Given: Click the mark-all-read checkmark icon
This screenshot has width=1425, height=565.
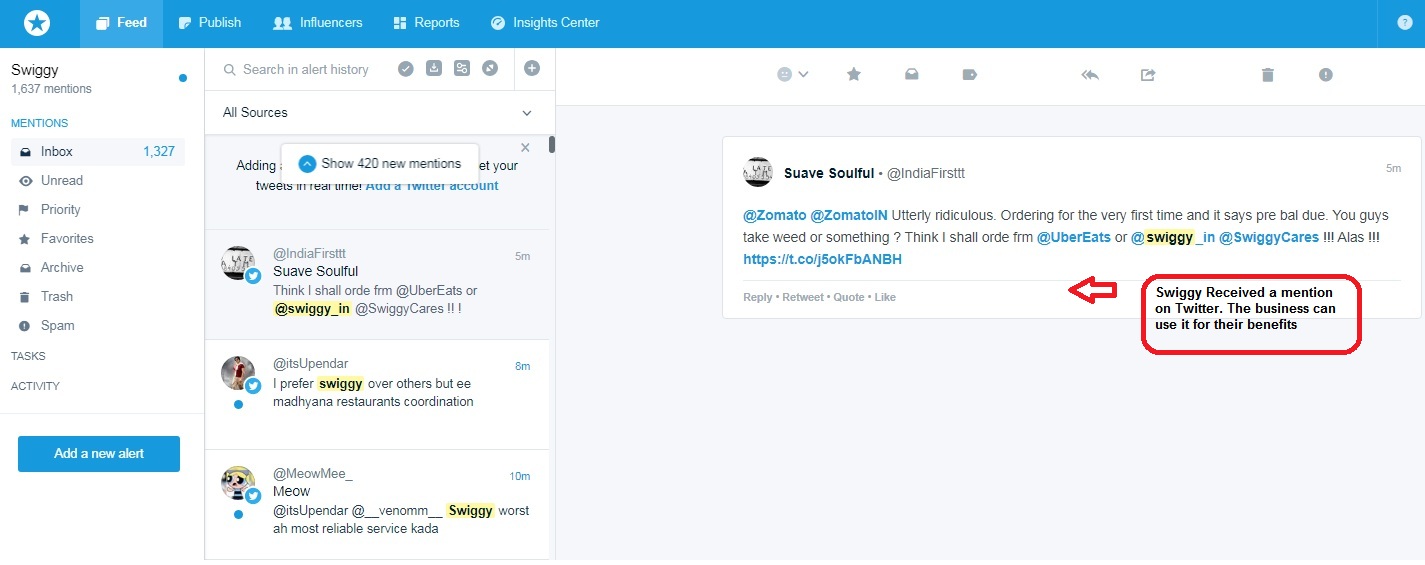Looking at the screenshot, I should pos(406,69).
